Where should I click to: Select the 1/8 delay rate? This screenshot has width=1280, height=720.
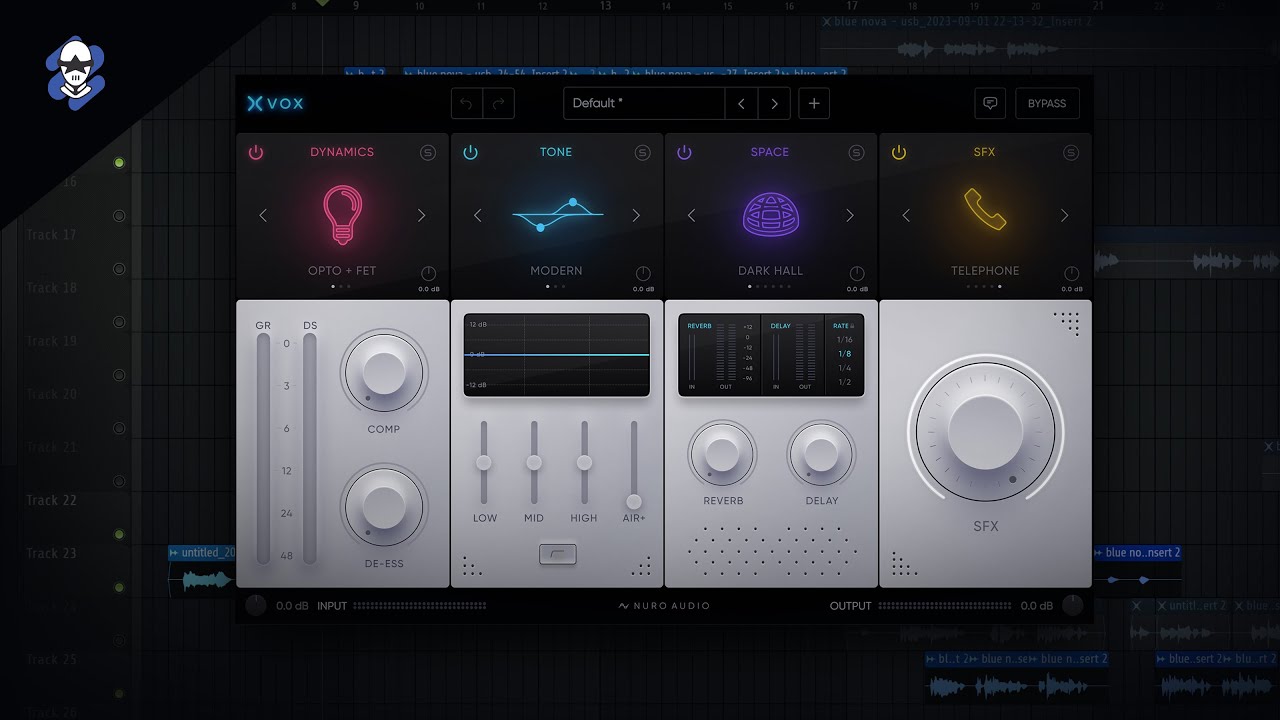pos(844,354)
